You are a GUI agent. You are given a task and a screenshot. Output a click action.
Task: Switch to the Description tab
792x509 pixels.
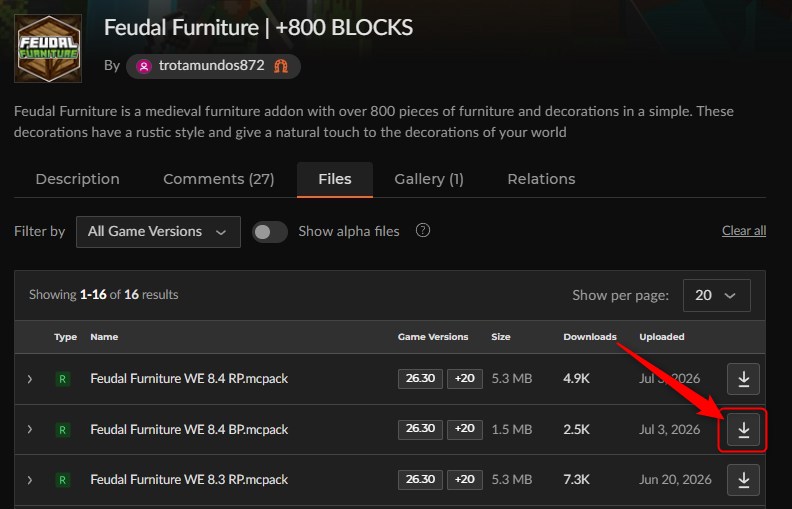pyautogui.click(x=78, y=179)
